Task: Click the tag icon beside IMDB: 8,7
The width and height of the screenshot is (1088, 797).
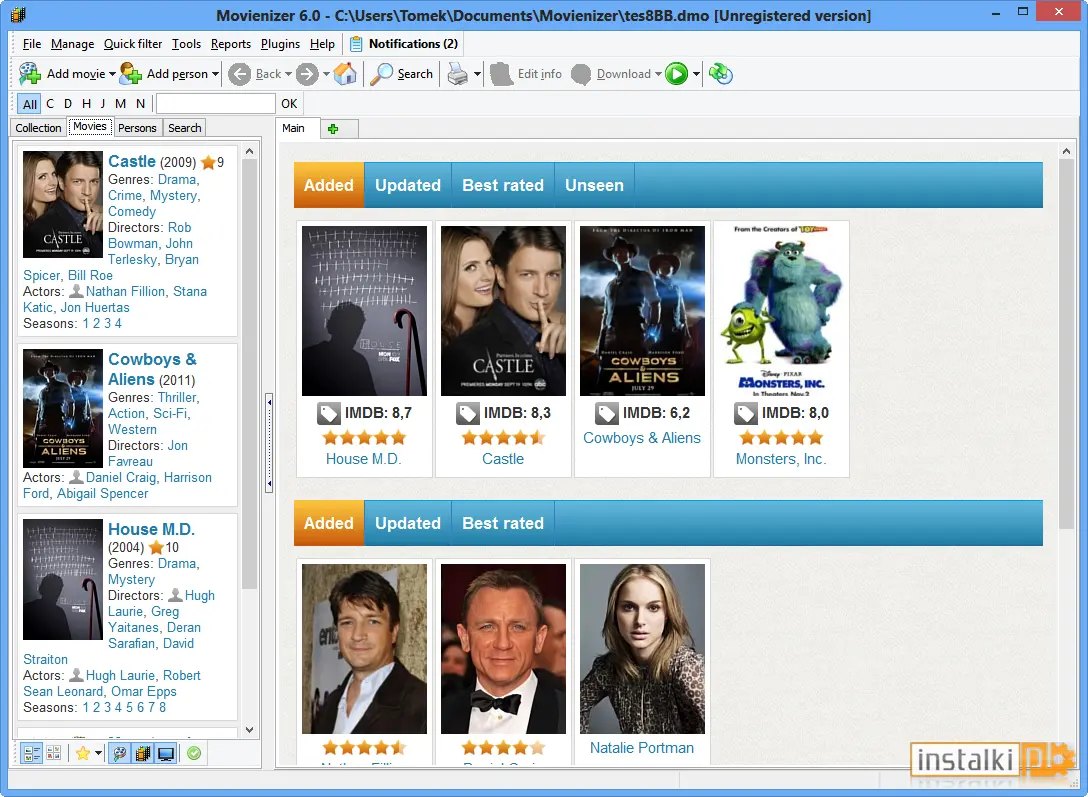Action: [328, 413]
